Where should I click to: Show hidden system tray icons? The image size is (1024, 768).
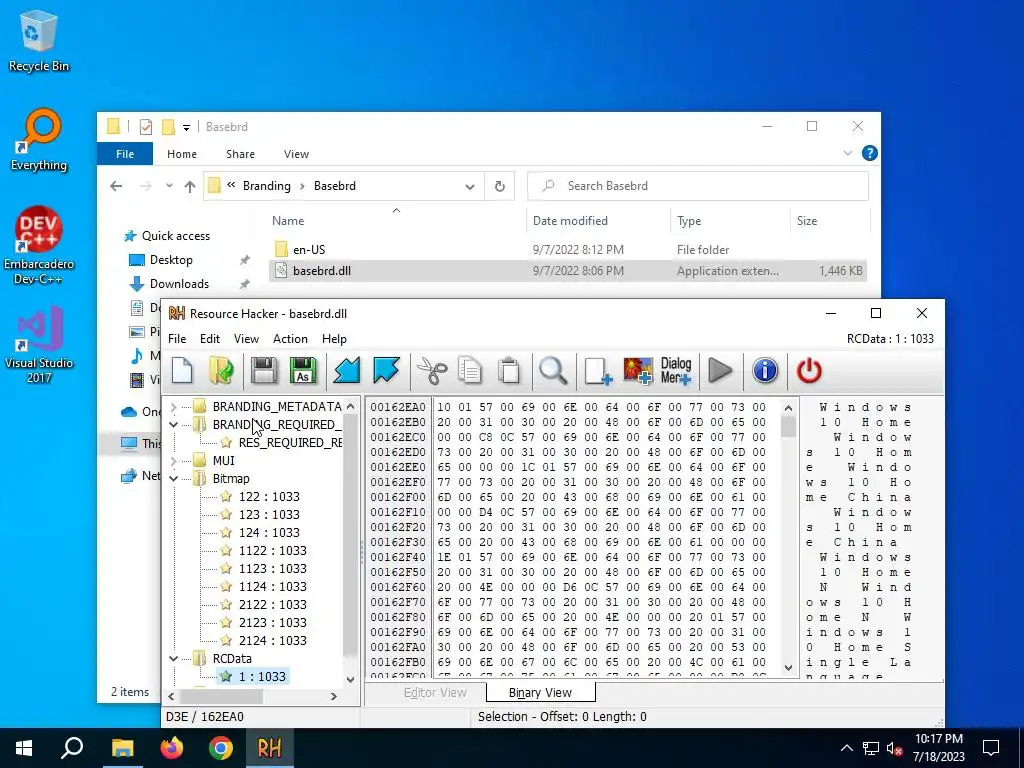tap(846, 748)
